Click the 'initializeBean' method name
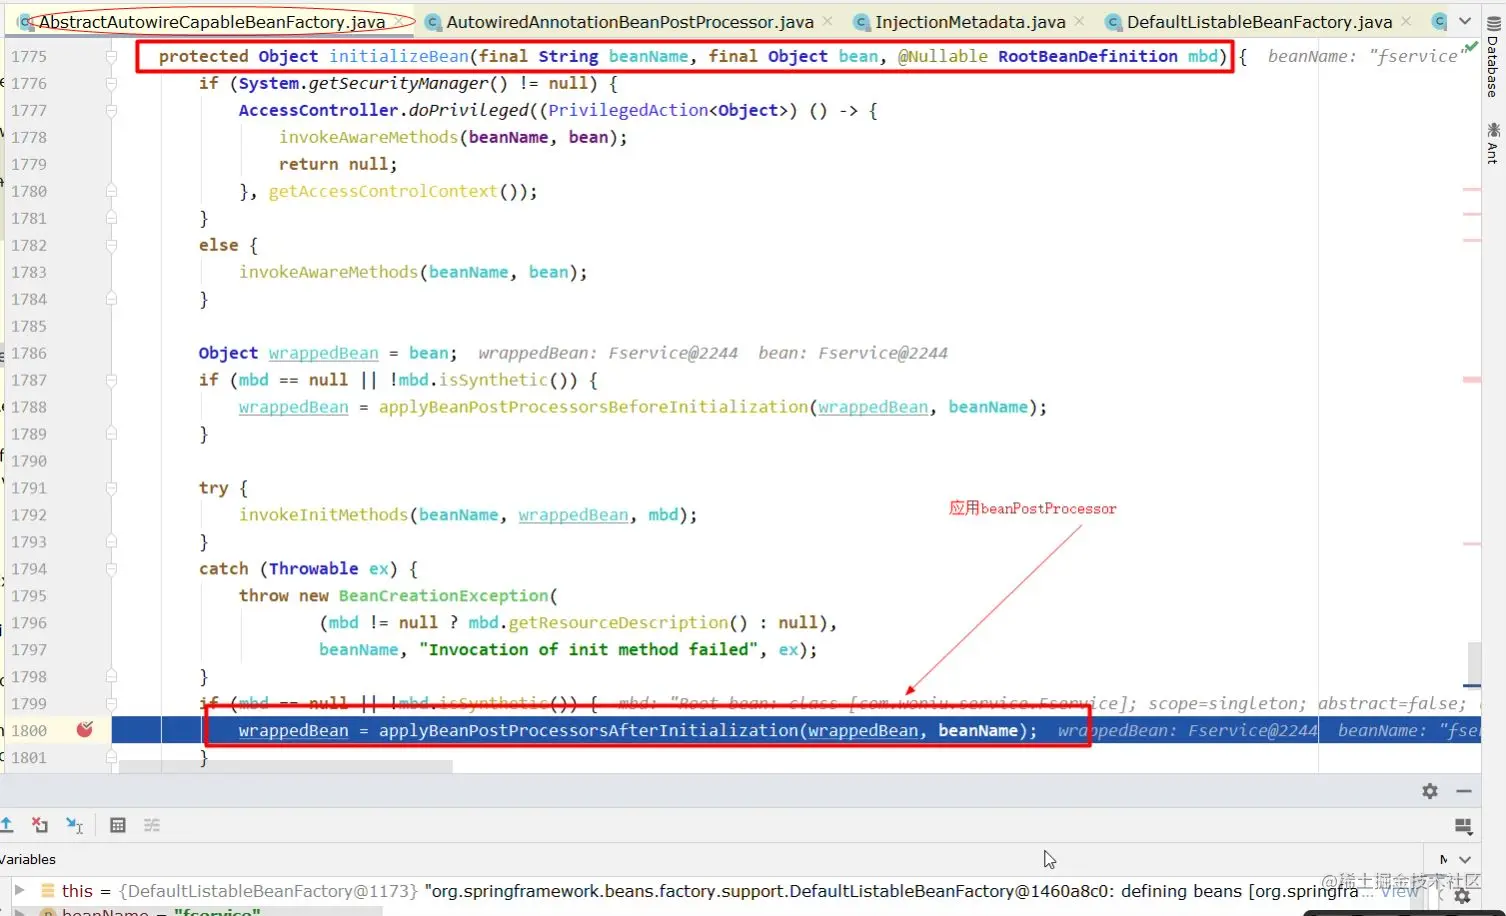Image resolution: width=1506 pixels, height=916 pixels. pyautogui.click(x=399, y=57)
